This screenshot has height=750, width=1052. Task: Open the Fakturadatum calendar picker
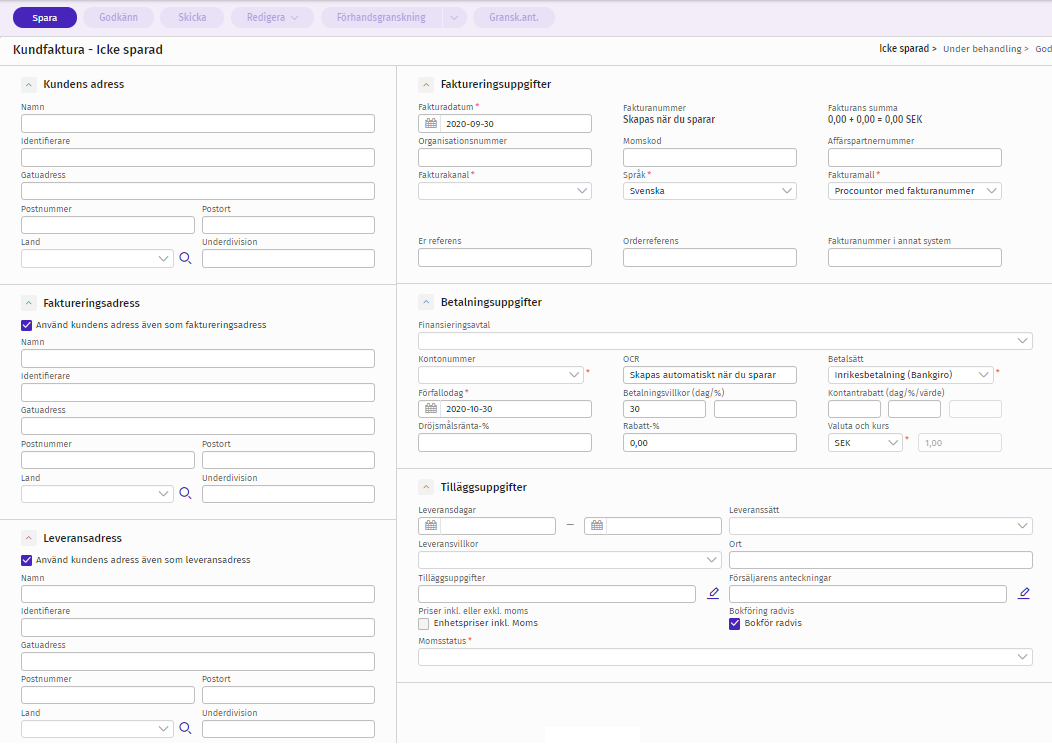pos(431,123)
